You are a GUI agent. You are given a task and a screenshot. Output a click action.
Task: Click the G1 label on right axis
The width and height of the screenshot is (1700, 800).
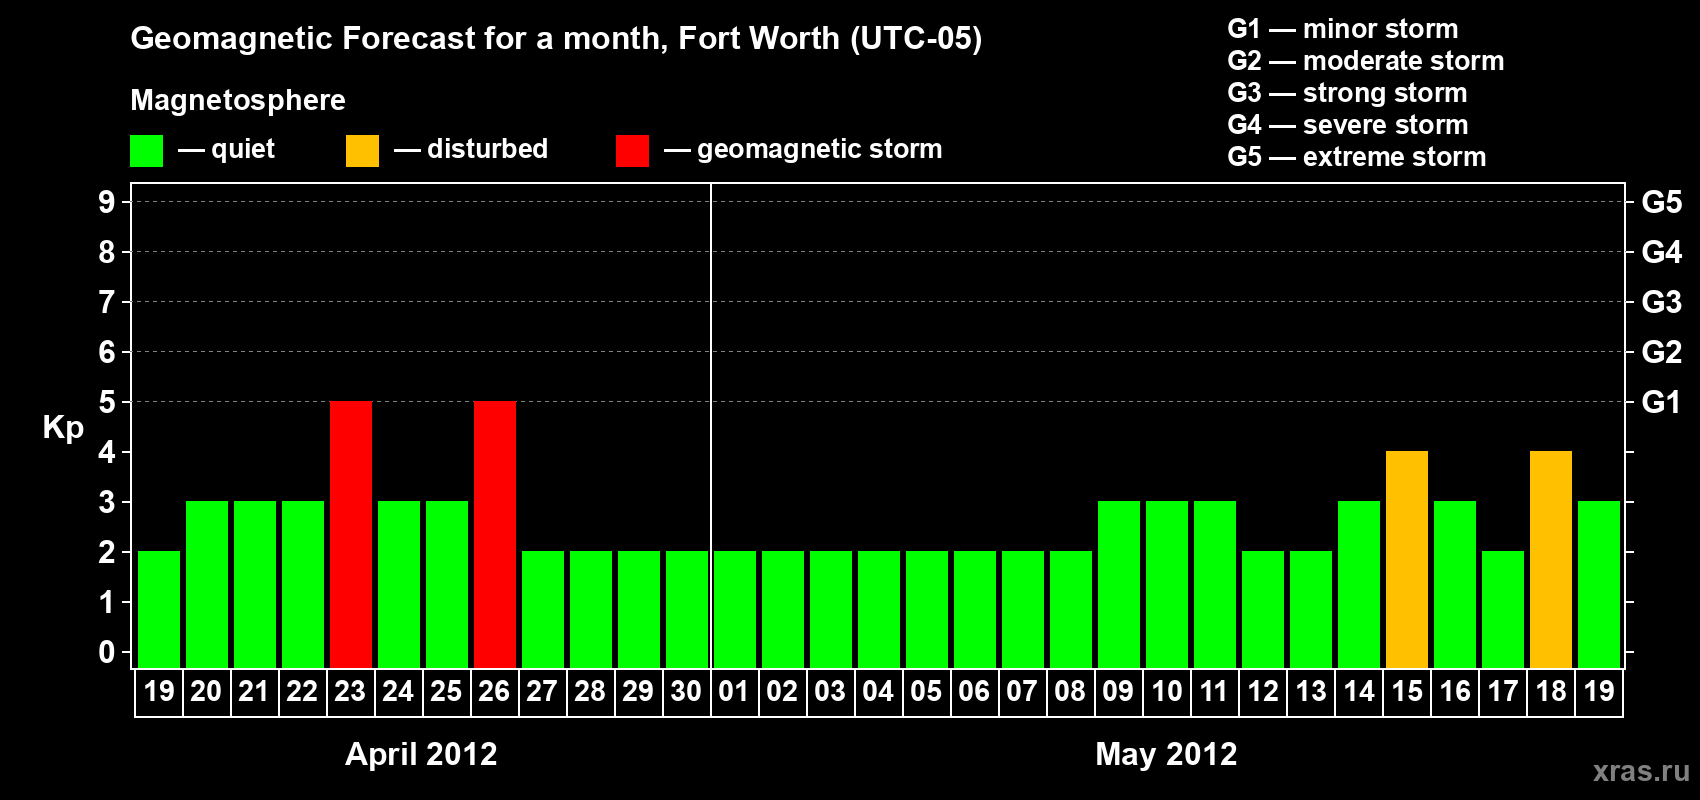[1661, 402]
